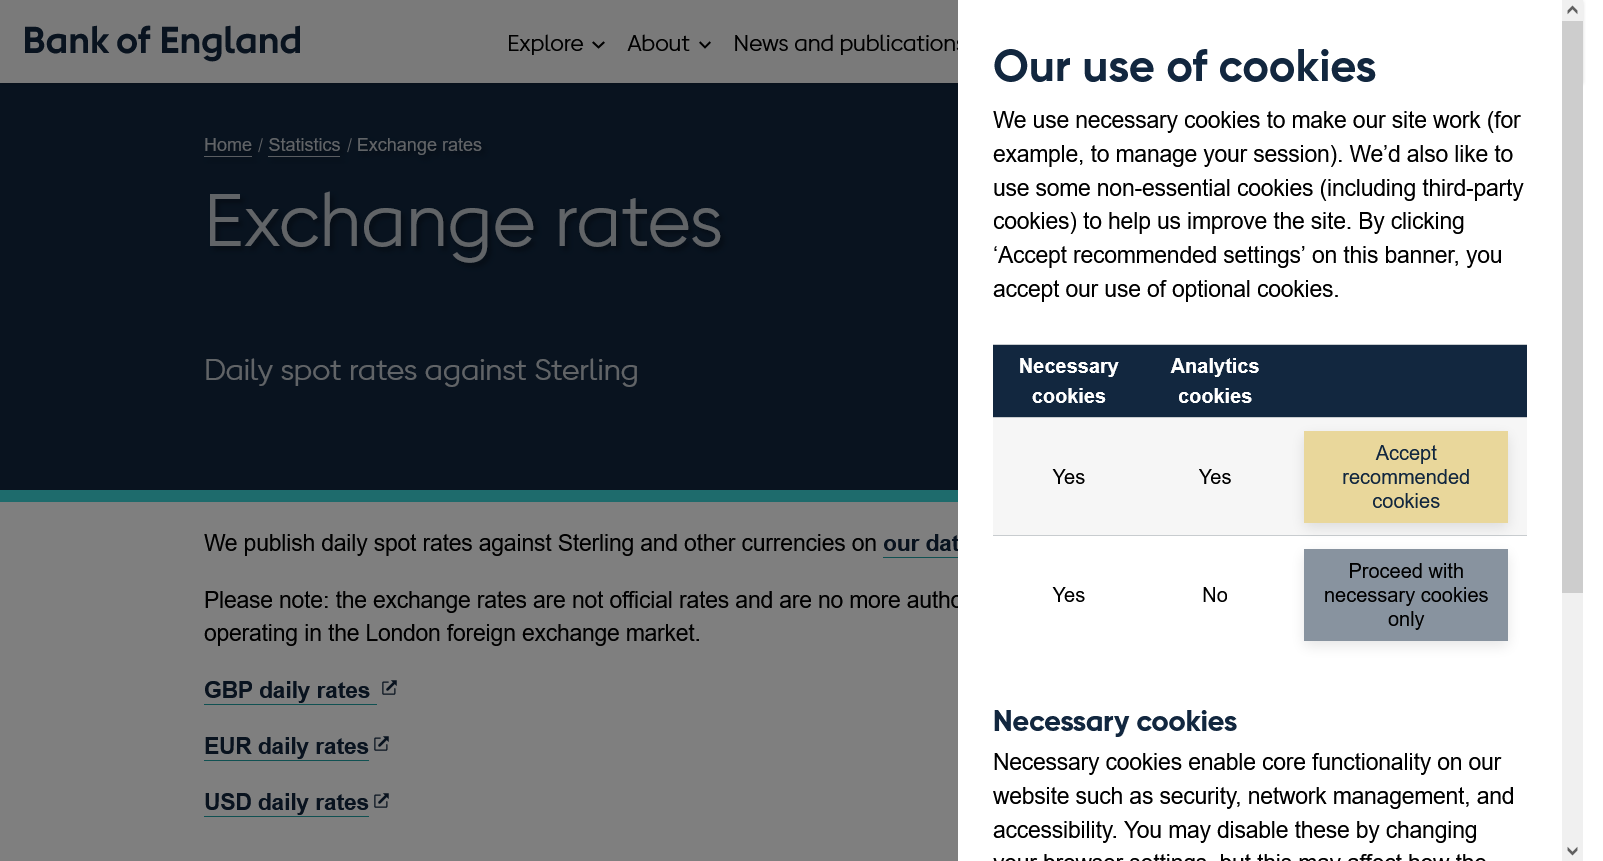Click the About menu label
The image size is (1603, 861).
click(658, 44)
